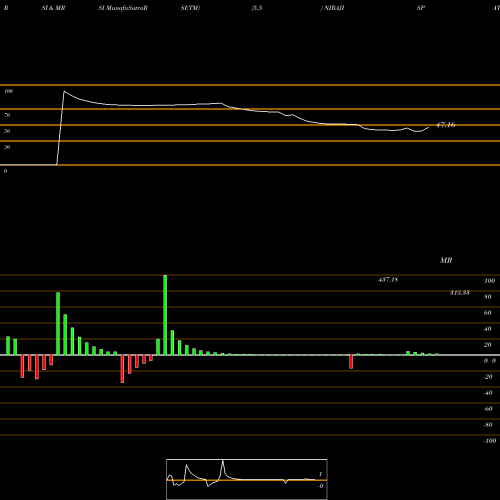Click the header parameter text (5,5

[x=257, y=8]
